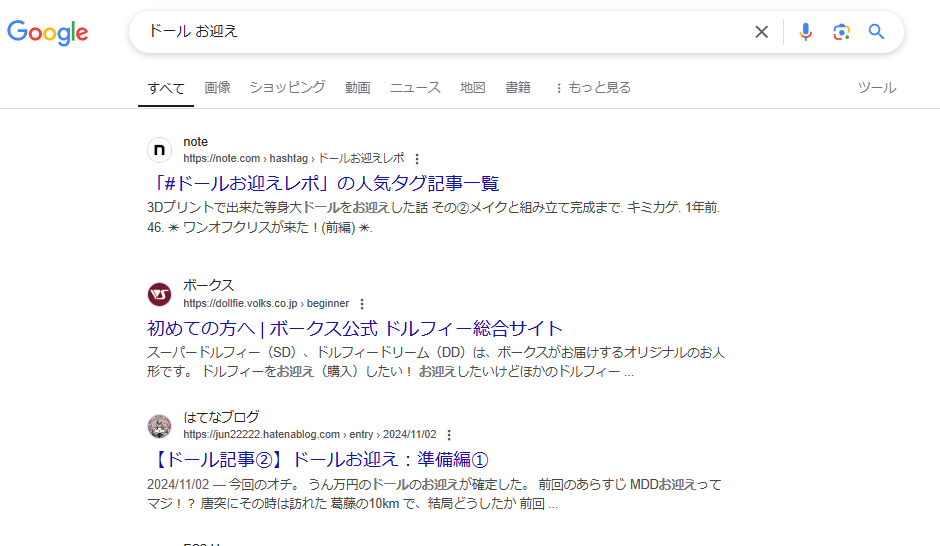
Task: Switch to the 動画 tab
Action: (x=357, y=88)
